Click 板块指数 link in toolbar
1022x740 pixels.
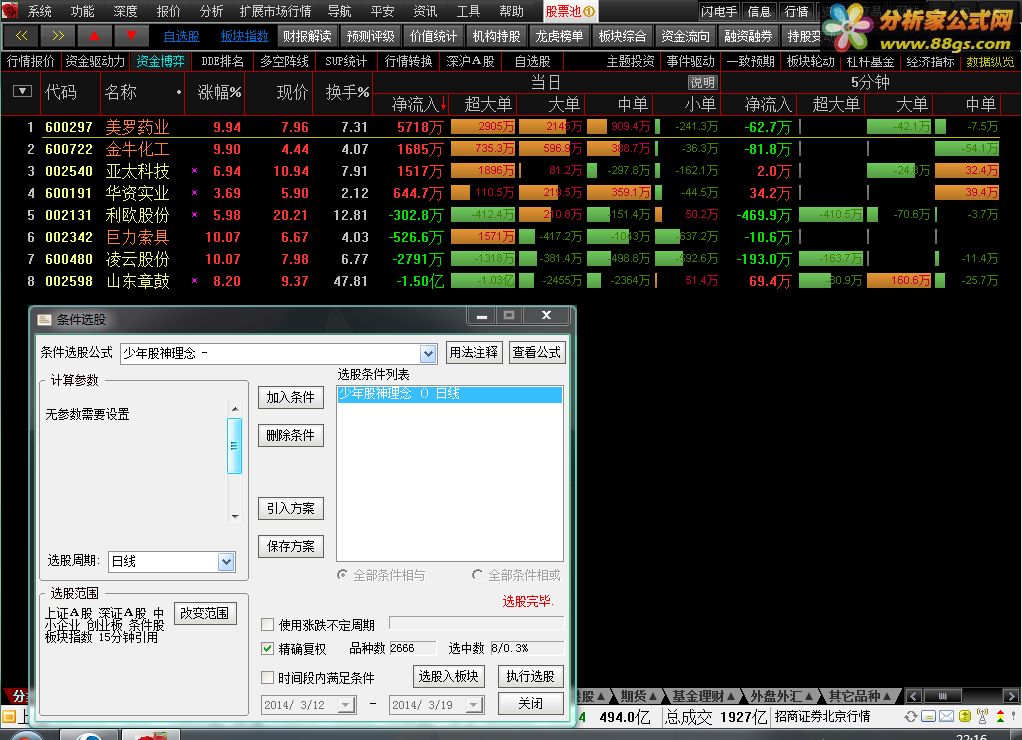[x=244, y=37]
